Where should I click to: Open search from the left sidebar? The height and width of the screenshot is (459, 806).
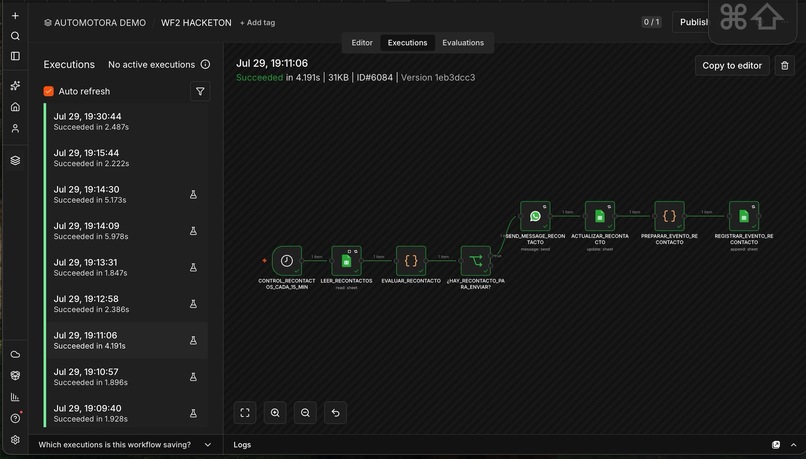[15, 35]
